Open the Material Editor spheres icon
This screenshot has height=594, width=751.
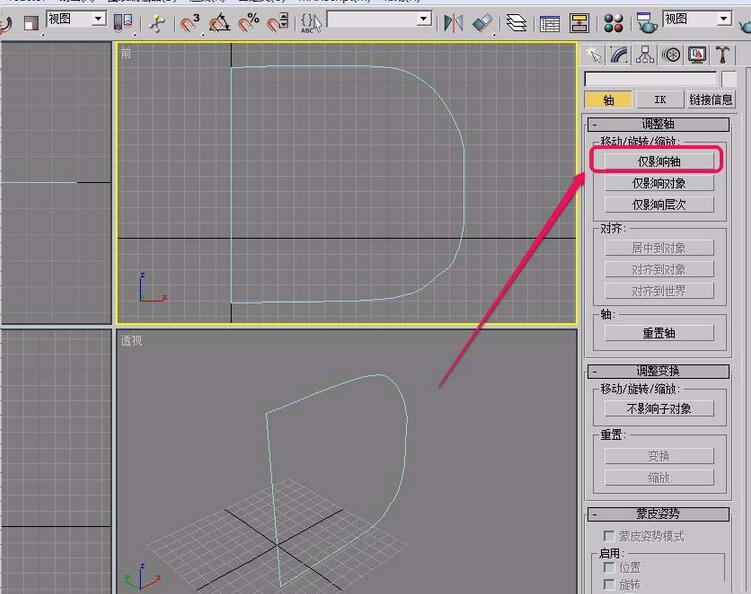(613, 23)
